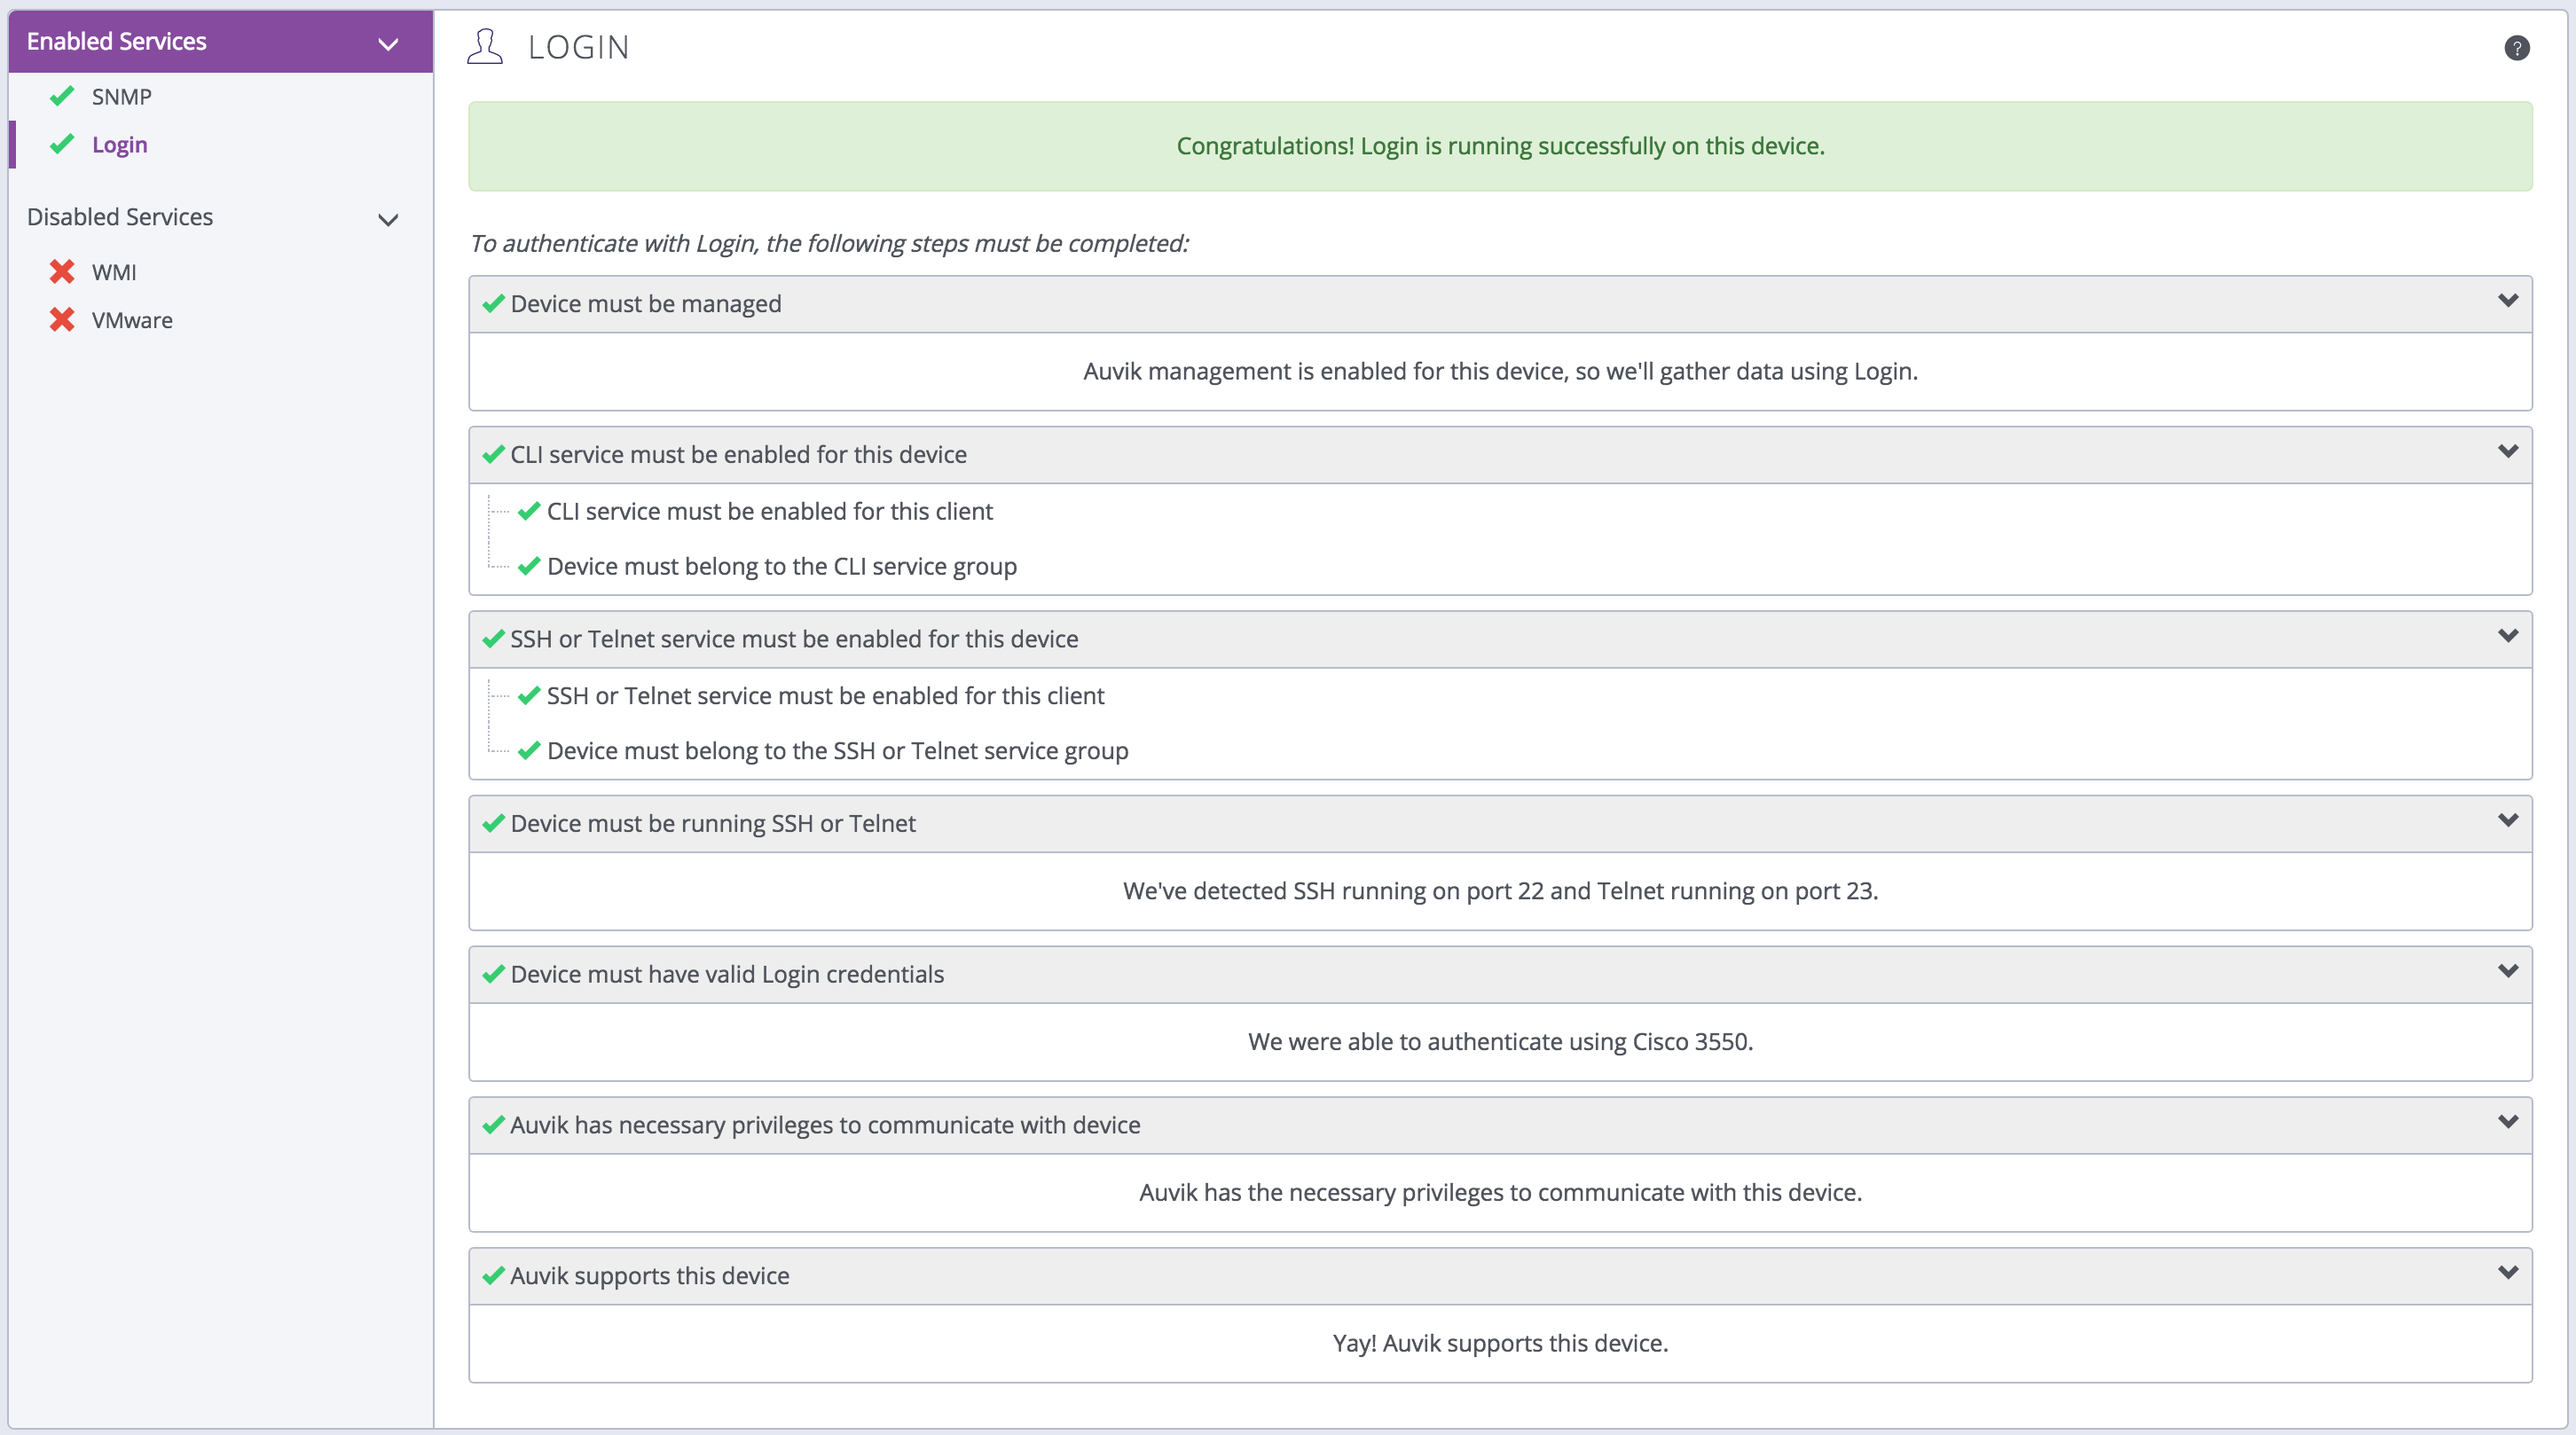Click the Login user profile icon

pos(485,47)
